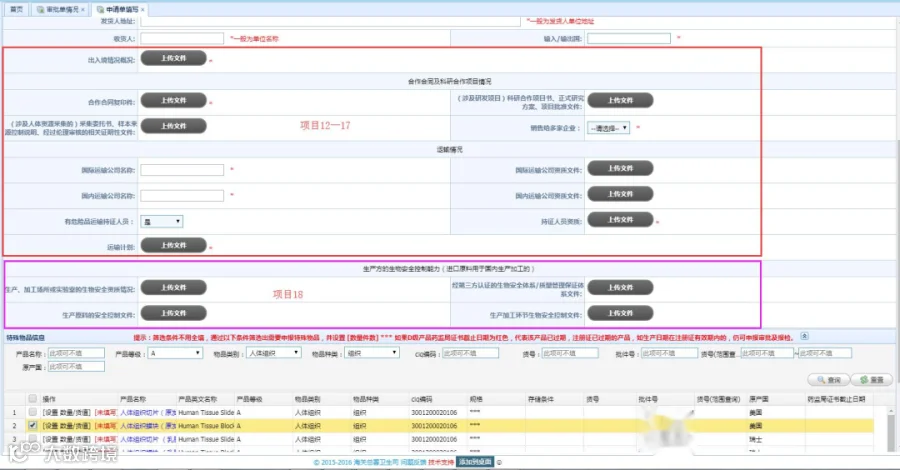Click the 国际运输公司名称 input field
Image resolution: width=900 pixels, height=470 pixels.
[182, 170]
